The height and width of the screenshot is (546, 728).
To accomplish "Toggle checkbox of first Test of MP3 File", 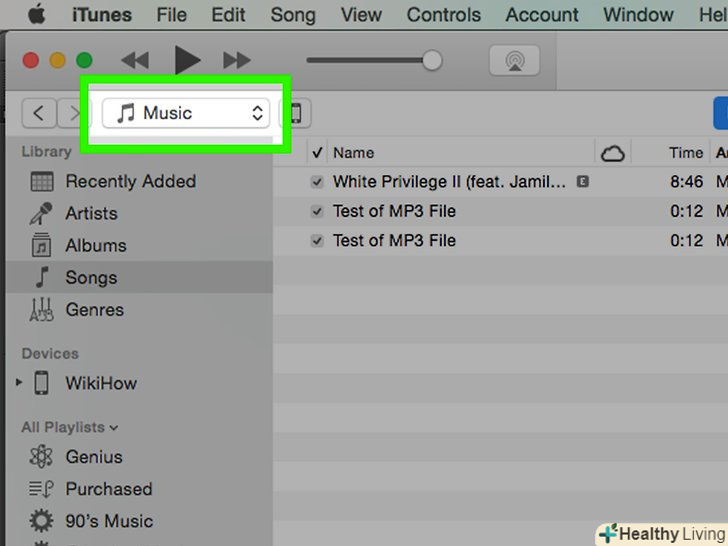I will [x=317, y=212].
